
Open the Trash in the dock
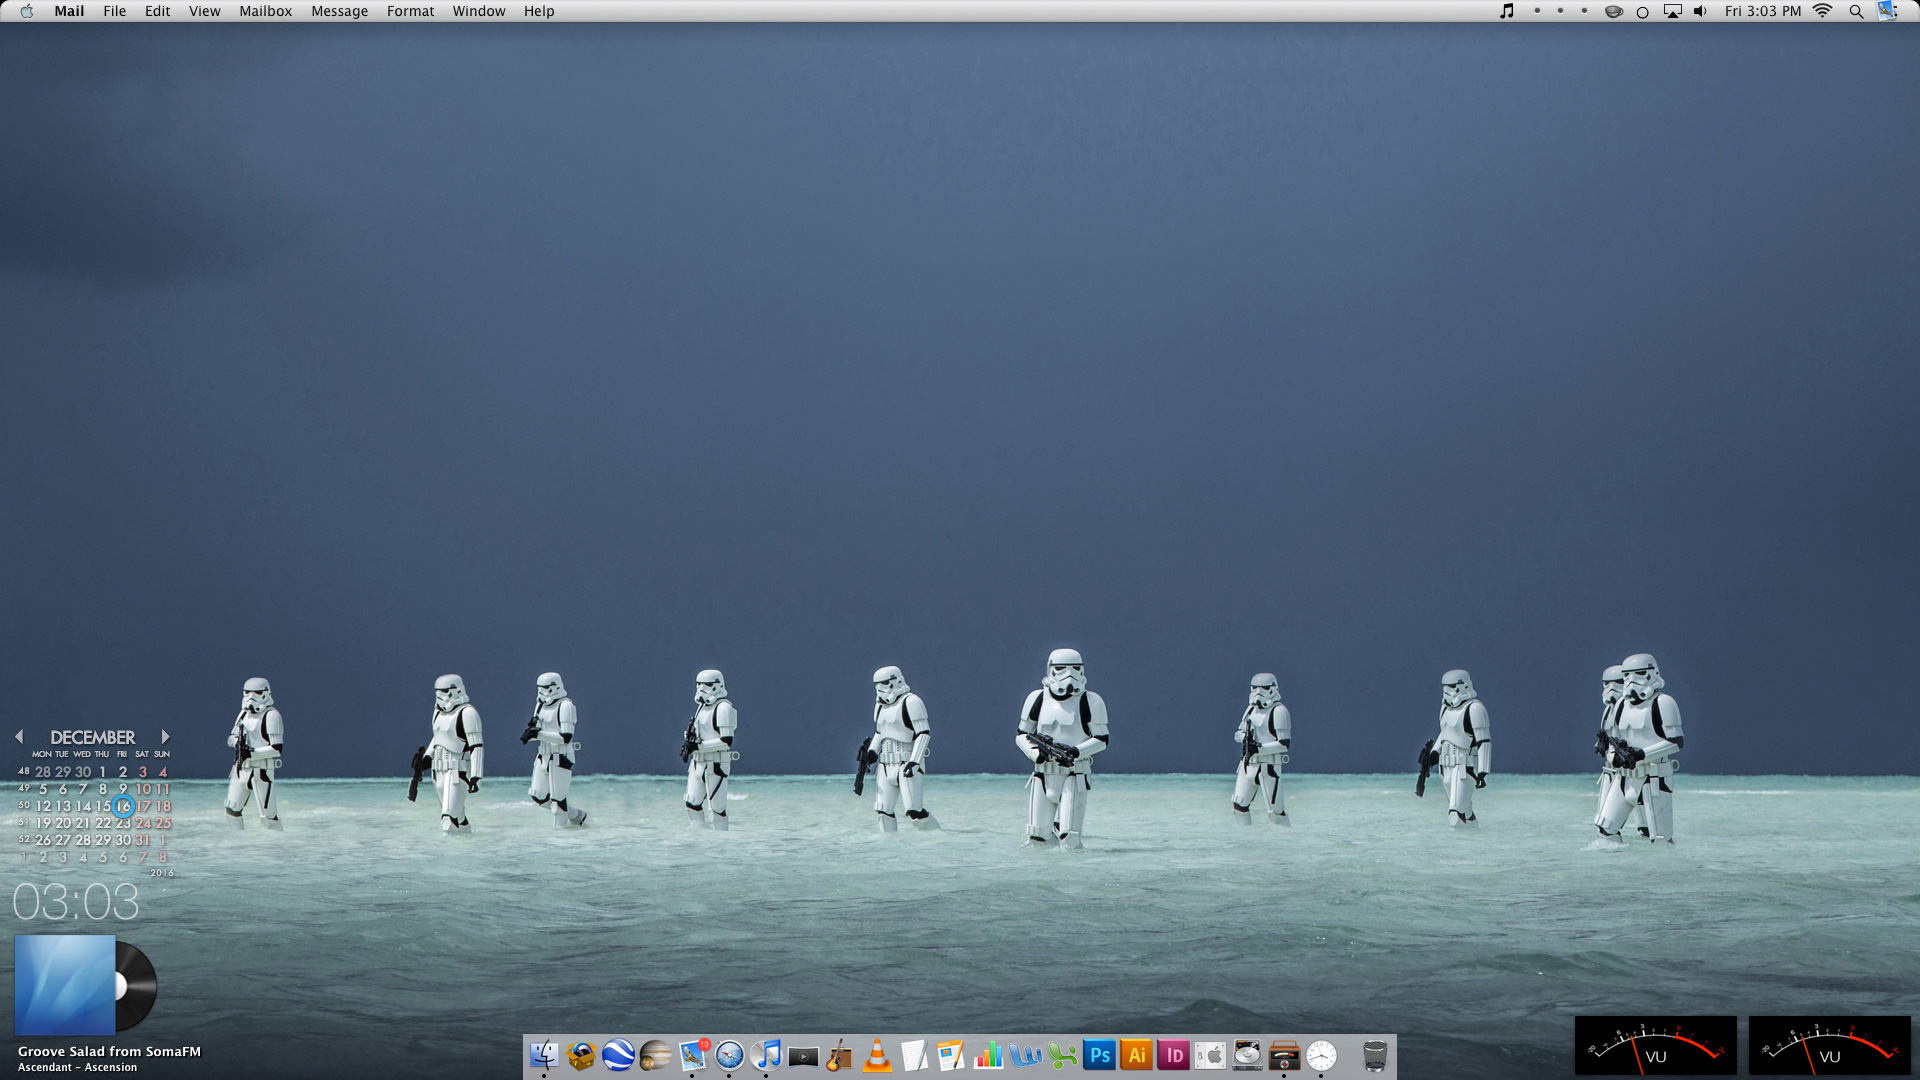[x=1375, y=1055]
